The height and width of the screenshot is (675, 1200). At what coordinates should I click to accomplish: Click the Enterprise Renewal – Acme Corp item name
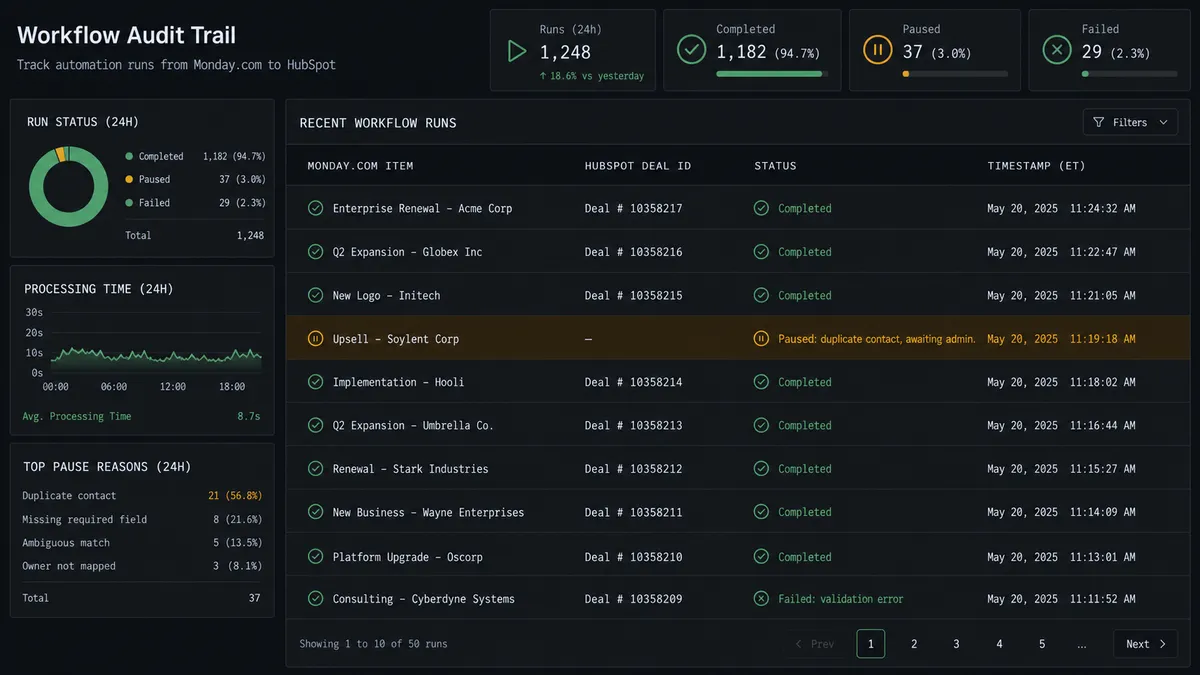[422, 208]
